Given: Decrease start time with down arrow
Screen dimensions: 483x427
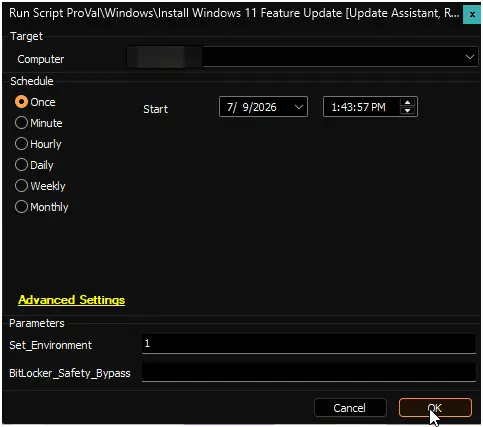Looking at the screenshot, I should click(x=407, y=111).
